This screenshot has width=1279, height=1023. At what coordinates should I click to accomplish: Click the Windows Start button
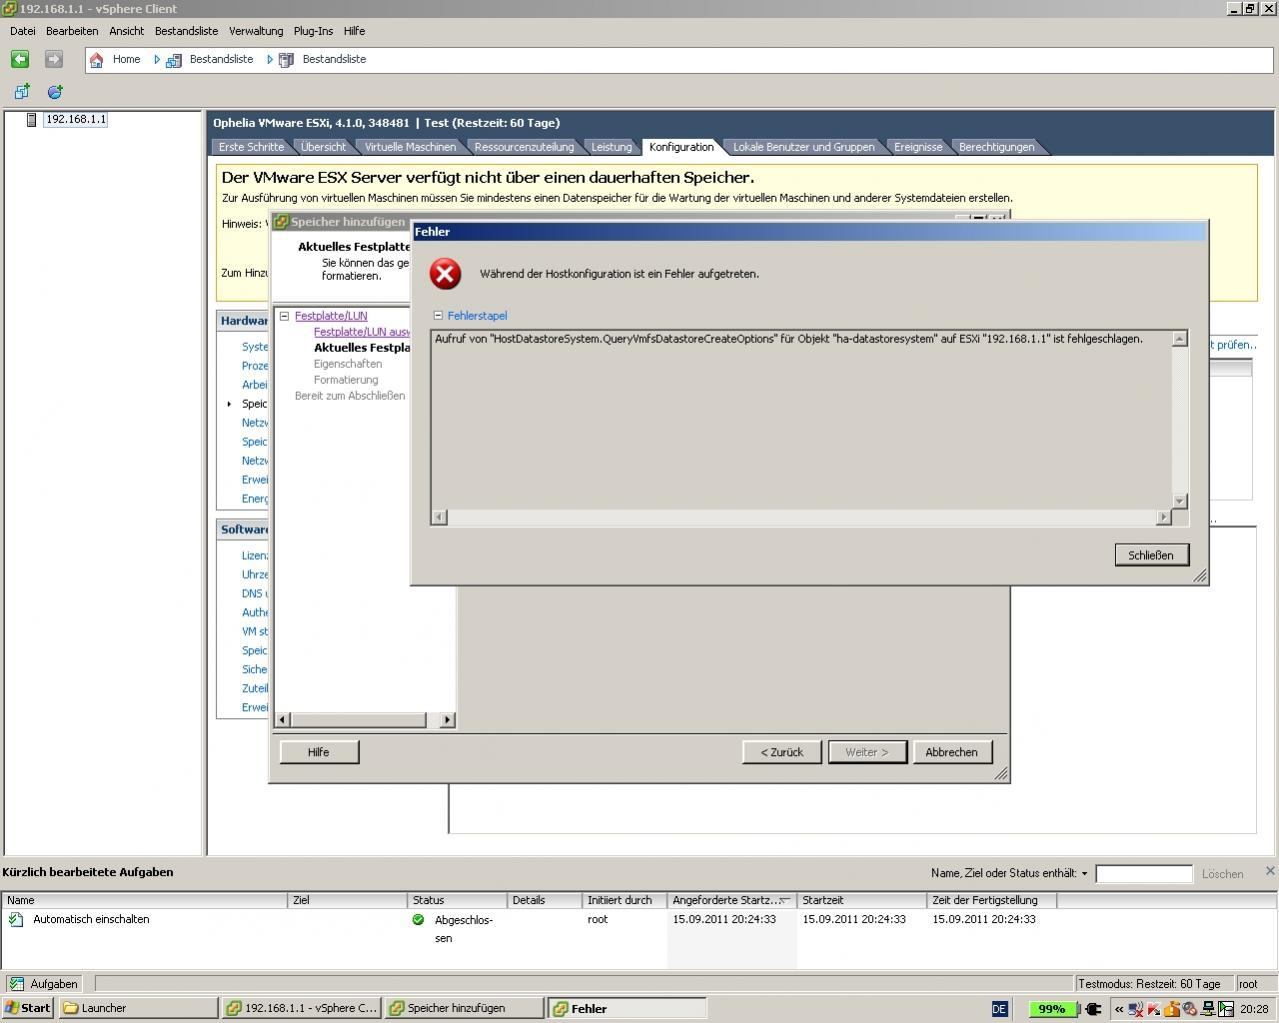pyautogui.click(x=28, y=1008)
